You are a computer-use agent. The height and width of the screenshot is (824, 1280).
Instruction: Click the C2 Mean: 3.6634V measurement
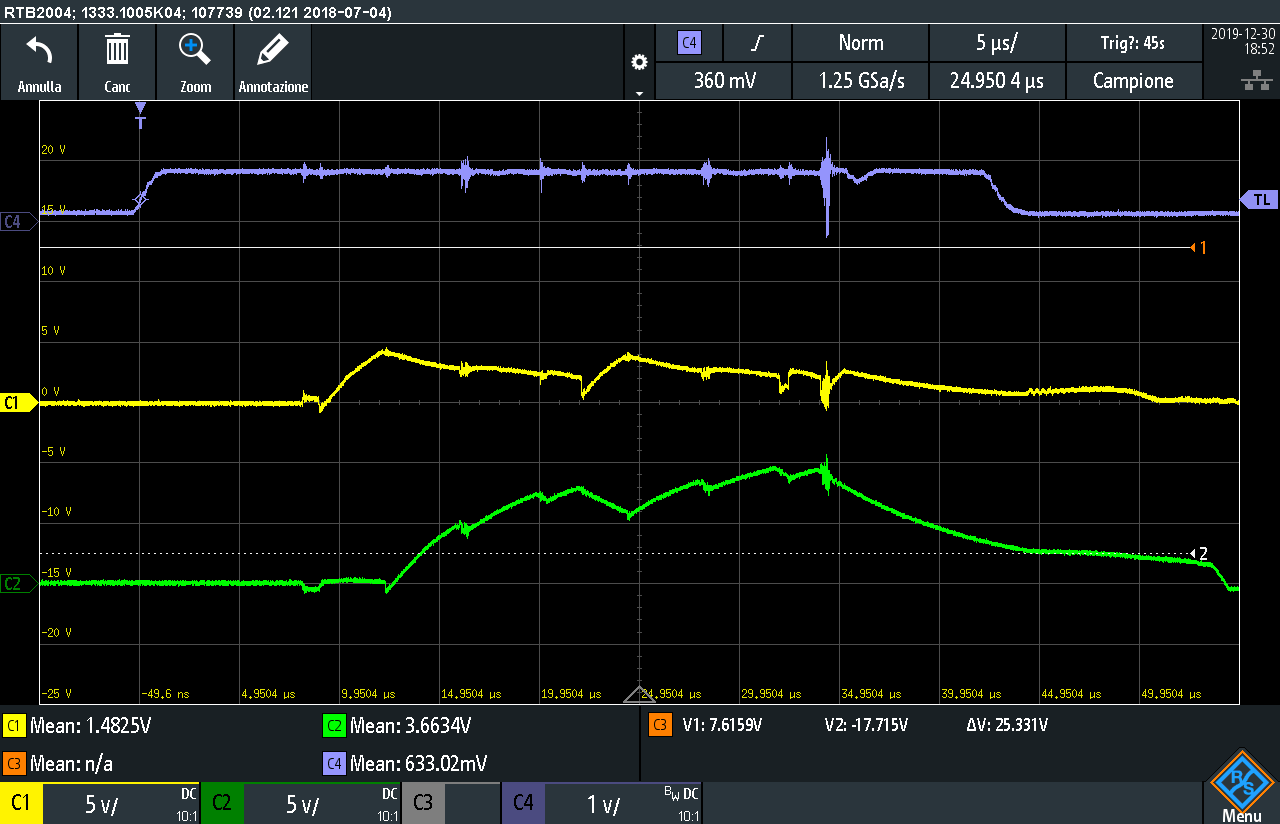pos(397,725)
